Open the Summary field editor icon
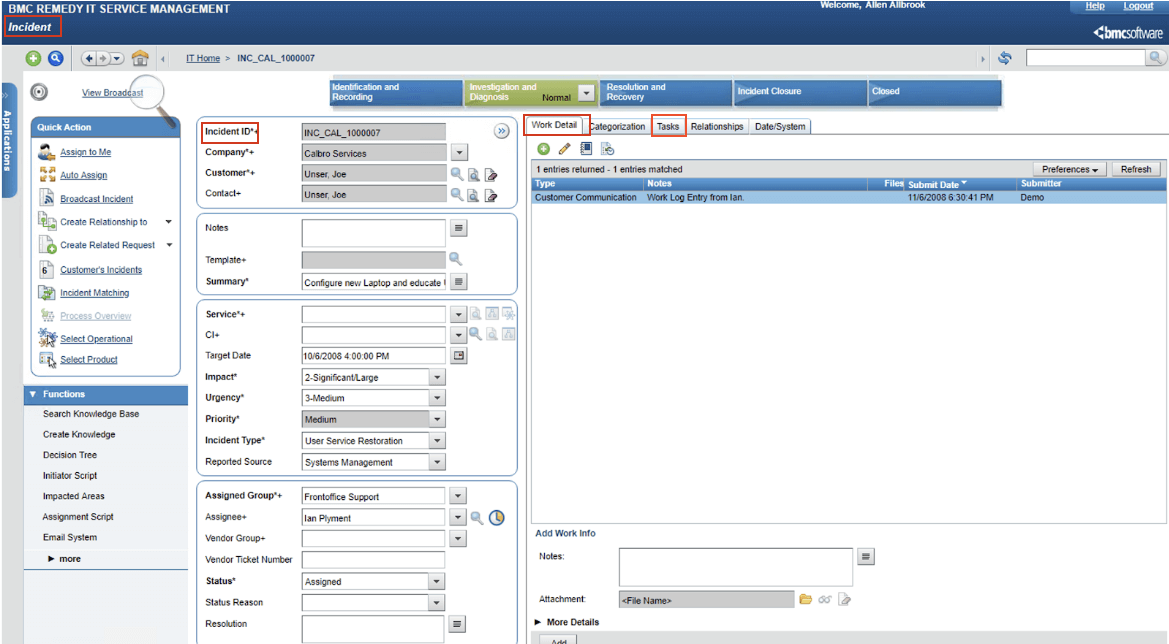 coord(459,282)
